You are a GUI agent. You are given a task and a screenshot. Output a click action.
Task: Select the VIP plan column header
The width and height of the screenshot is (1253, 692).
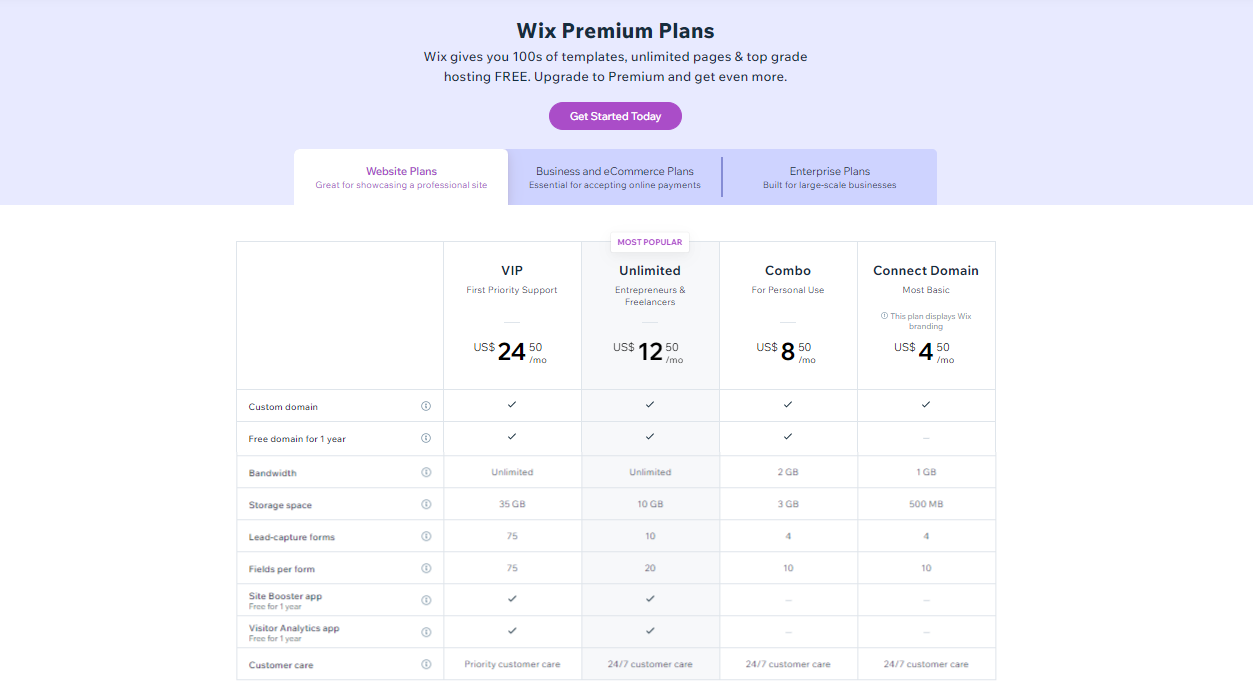pyautogui.click(x=512, y=270)
